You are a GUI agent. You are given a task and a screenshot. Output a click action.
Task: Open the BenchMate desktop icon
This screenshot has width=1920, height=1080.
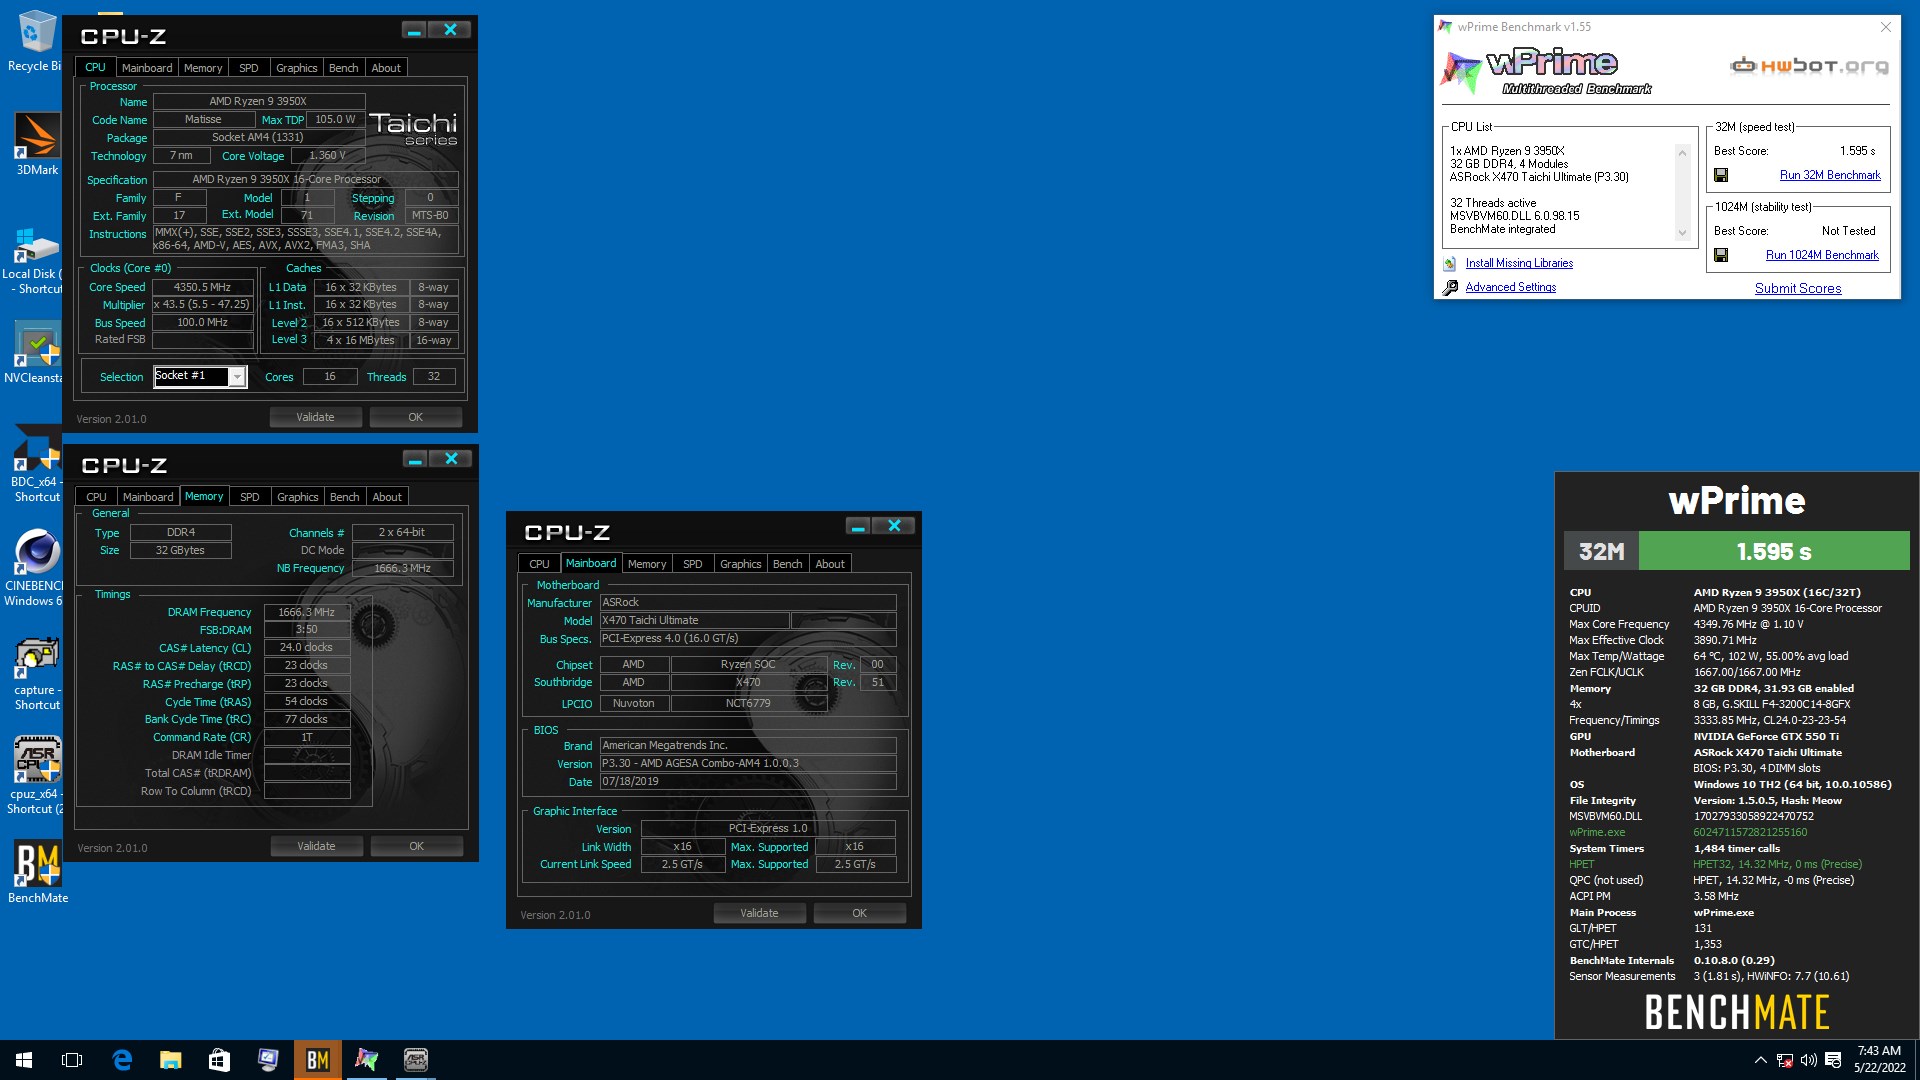37,871
